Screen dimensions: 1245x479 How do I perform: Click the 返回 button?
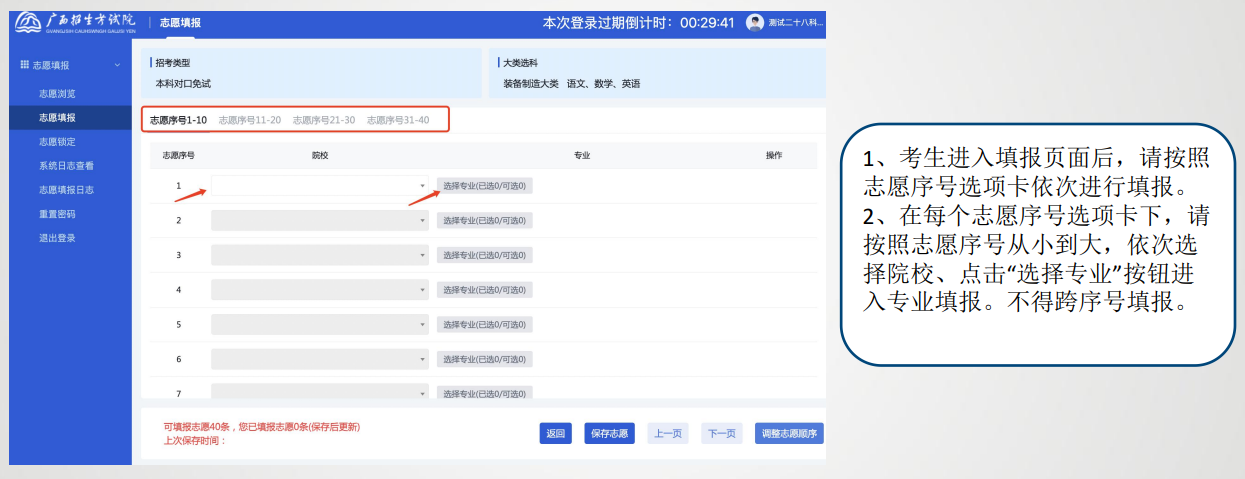point(555,433)
